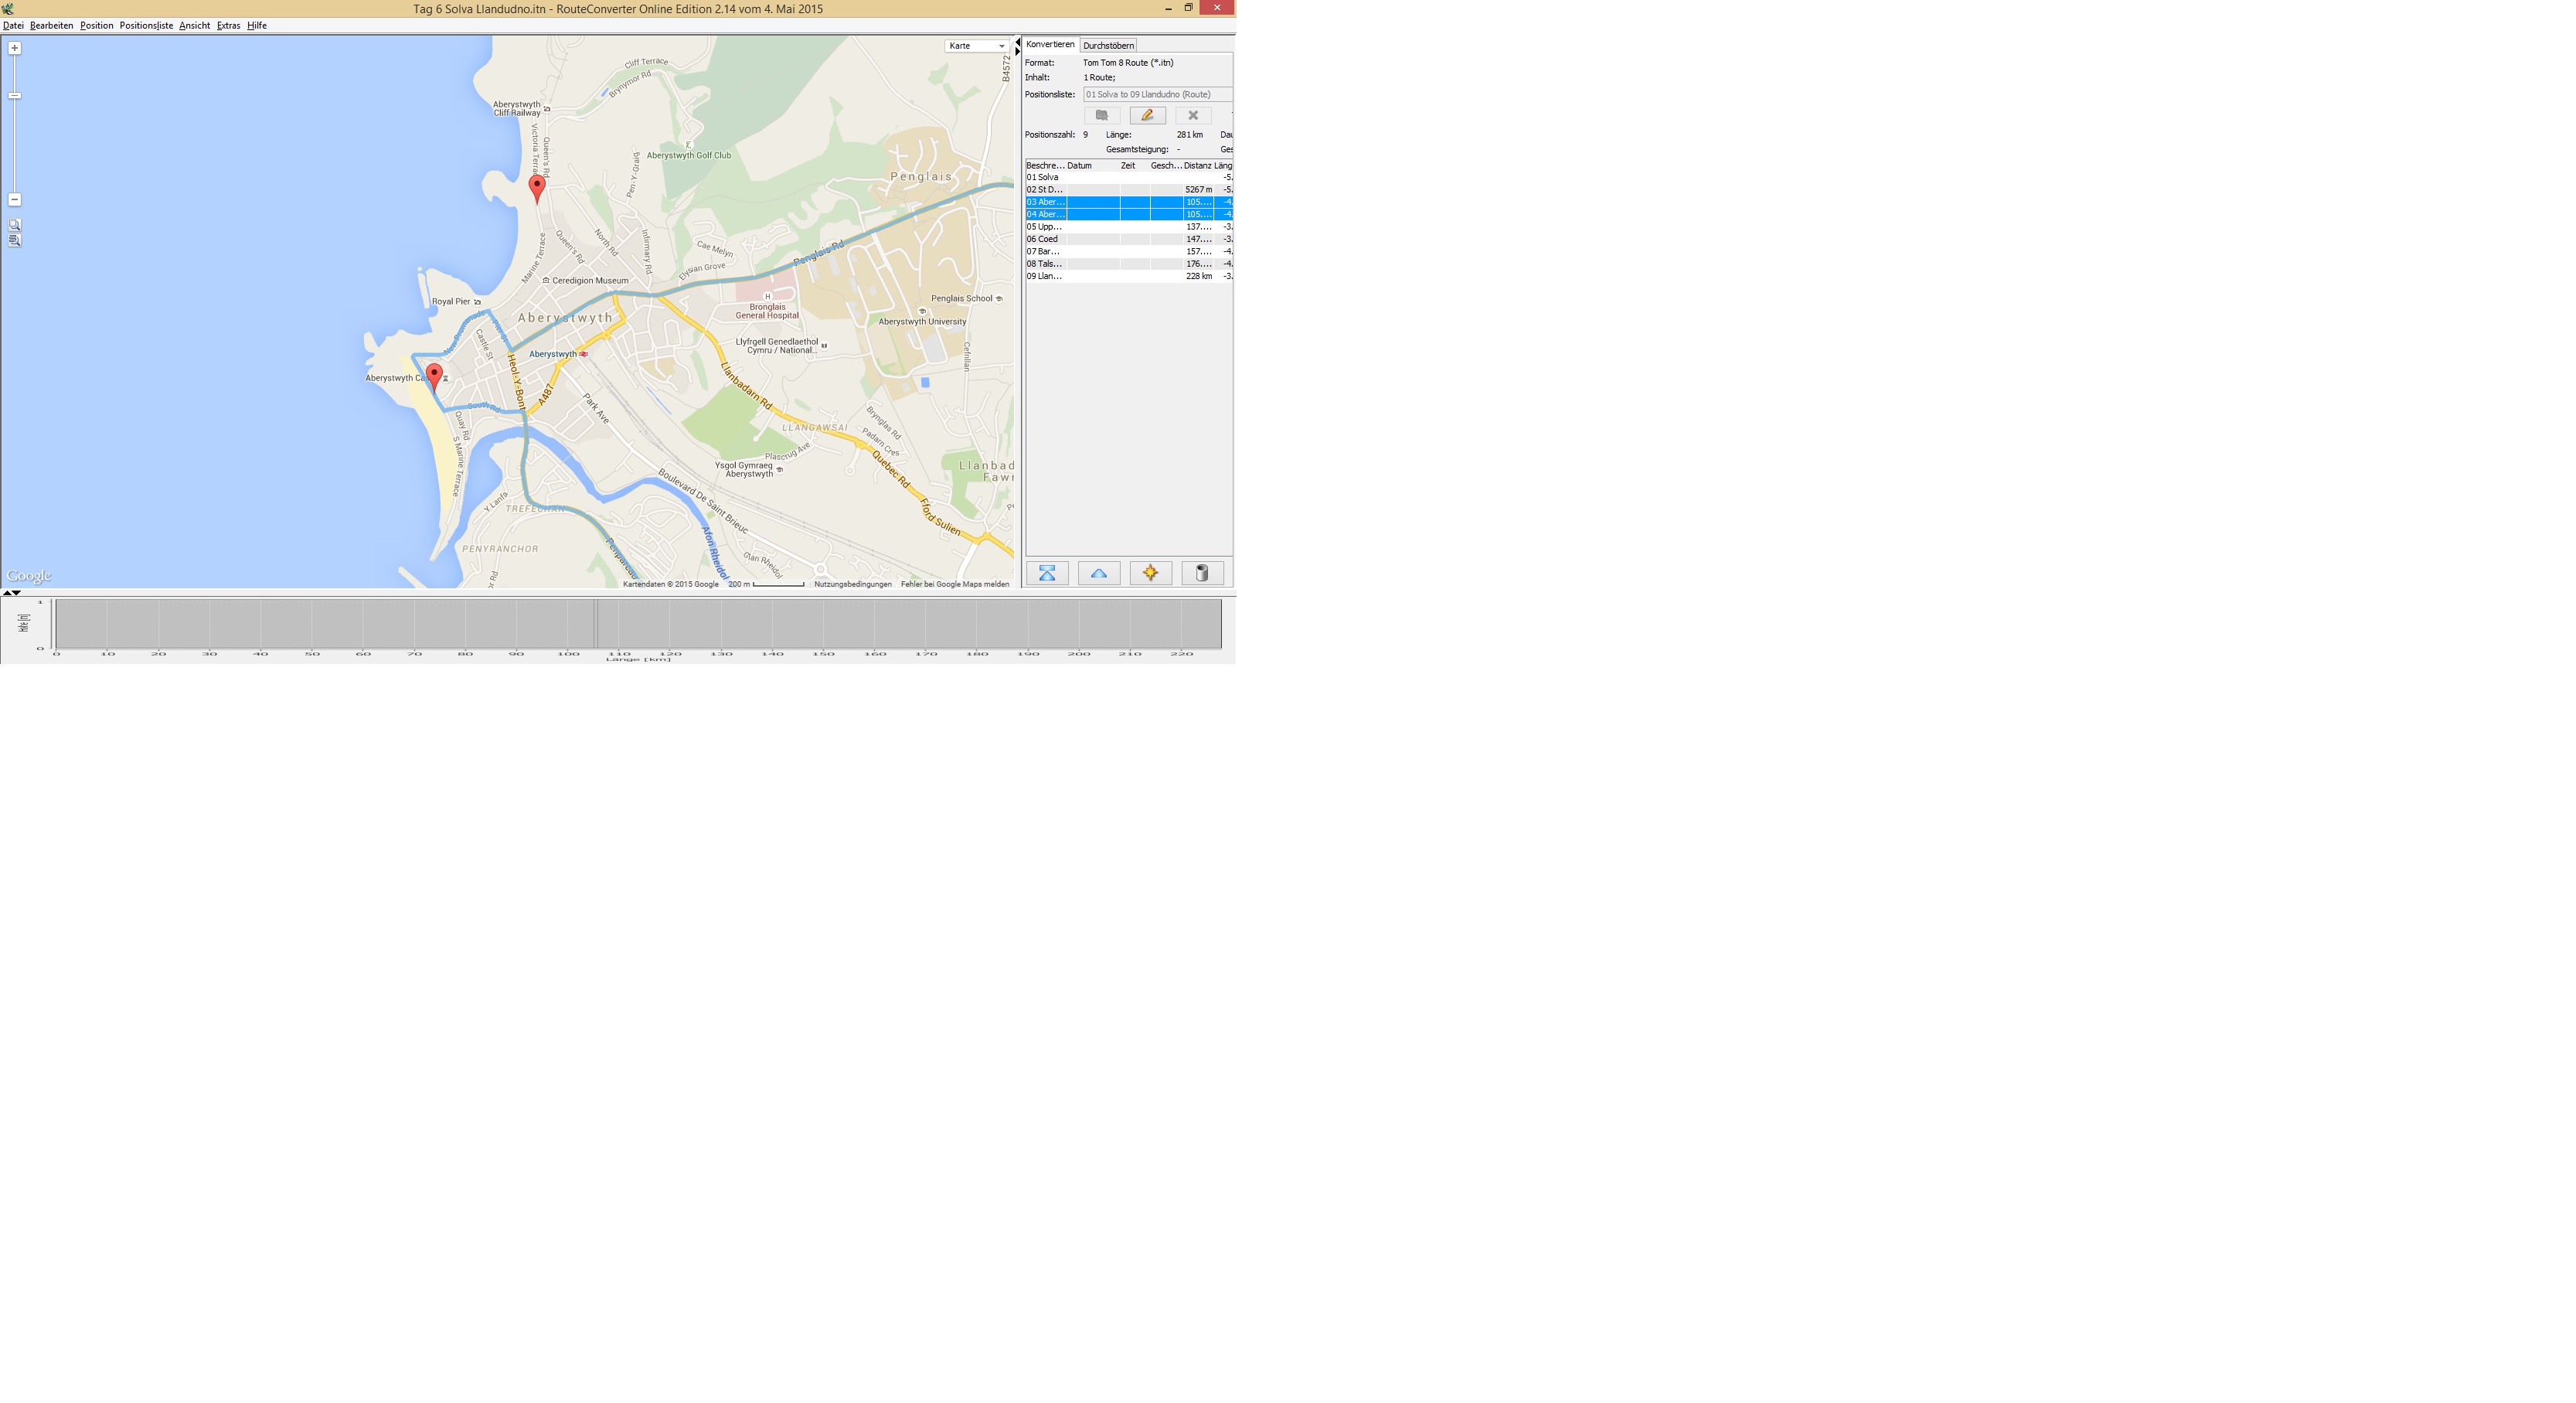
Task: Click the Nutzungsbedingungen link on map
Action: 852,584
